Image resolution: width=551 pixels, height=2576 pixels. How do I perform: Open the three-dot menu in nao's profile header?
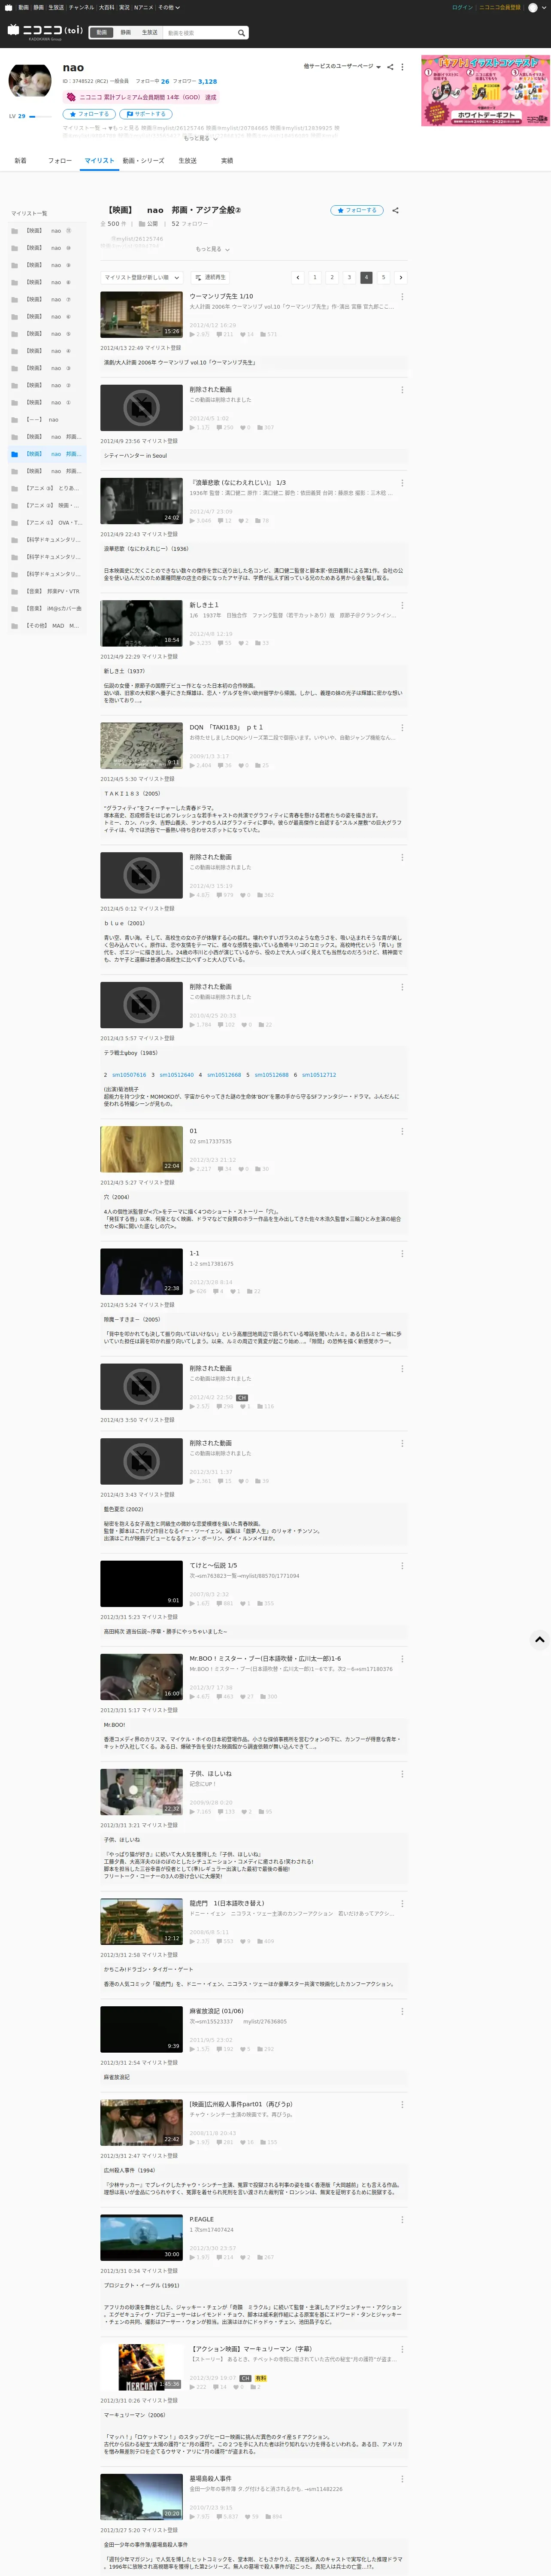tap(402, 67)
